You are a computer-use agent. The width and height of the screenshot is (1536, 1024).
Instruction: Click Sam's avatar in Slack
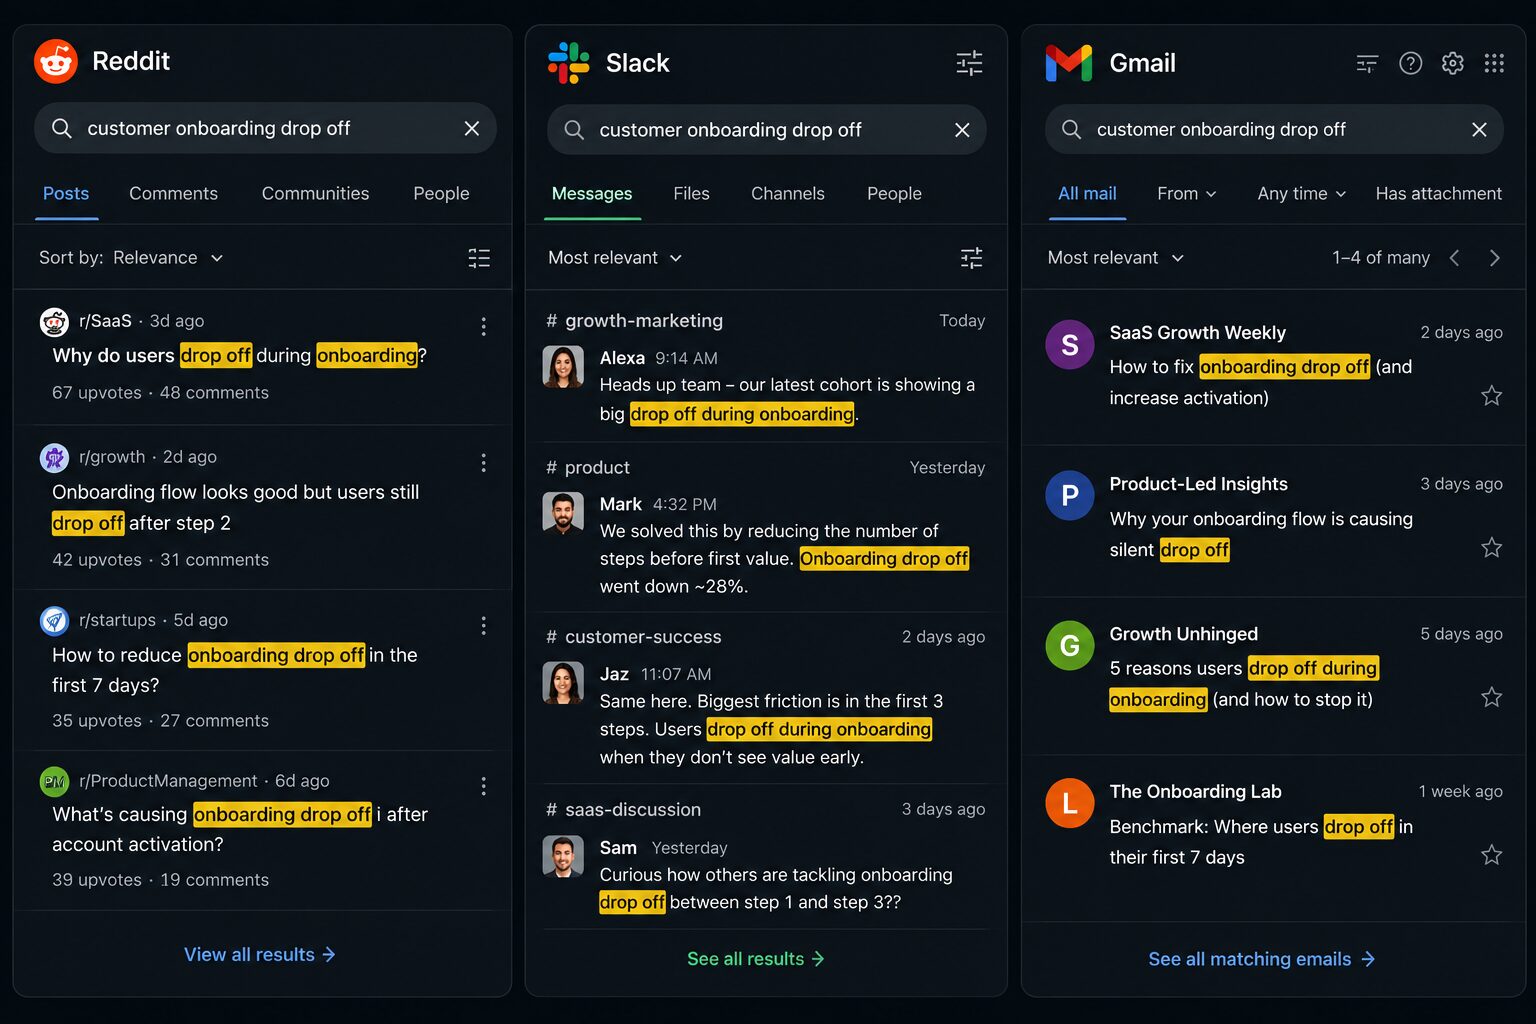[563, 856]
